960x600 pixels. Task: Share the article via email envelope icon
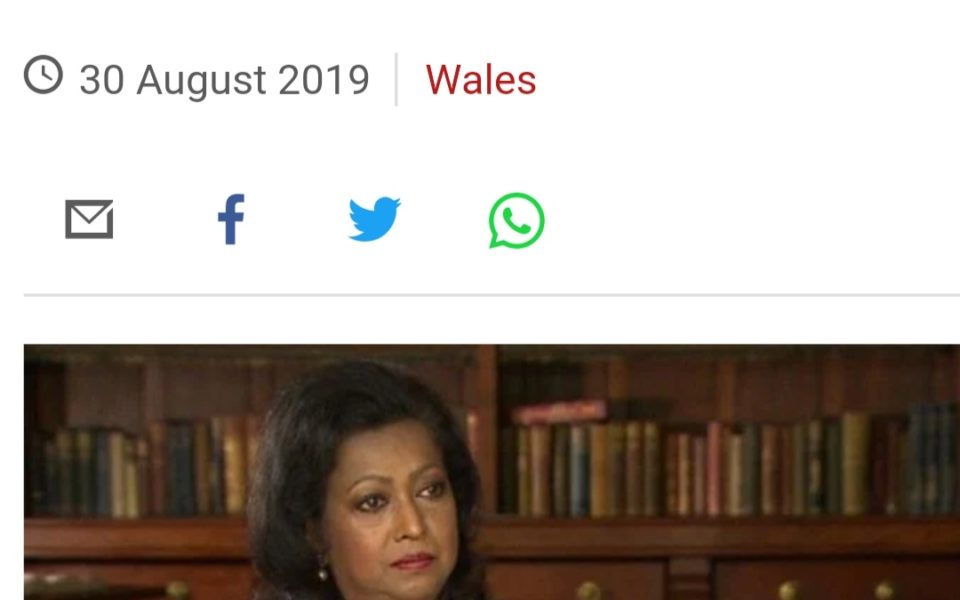point(89,219)
